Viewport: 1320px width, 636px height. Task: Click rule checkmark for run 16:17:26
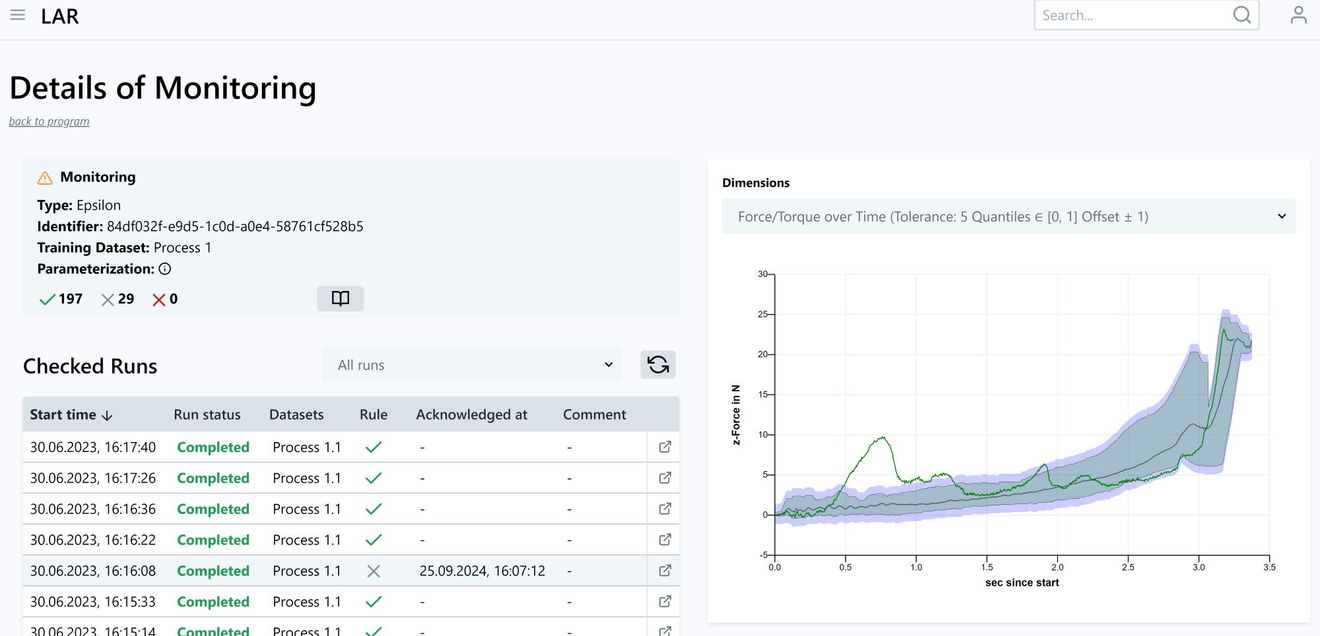click(x=373, y=478)
